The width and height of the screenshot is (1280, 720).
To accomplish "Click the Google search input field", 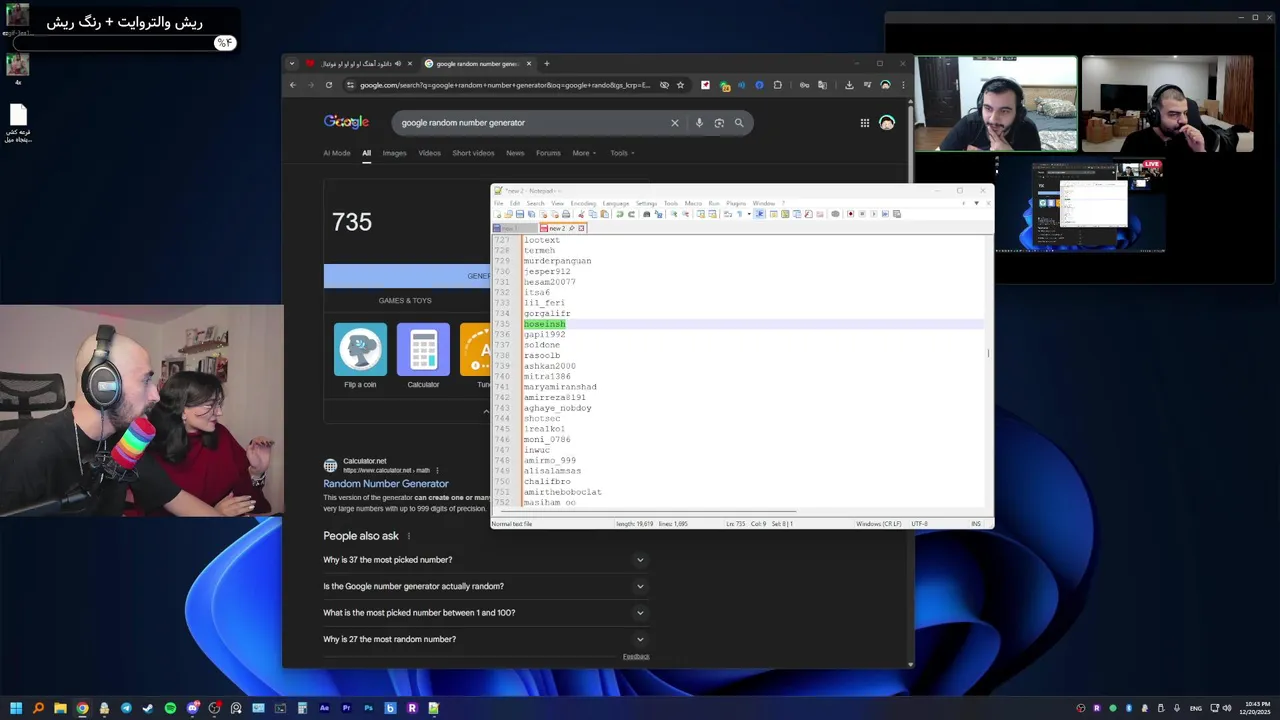I will 530,123.
